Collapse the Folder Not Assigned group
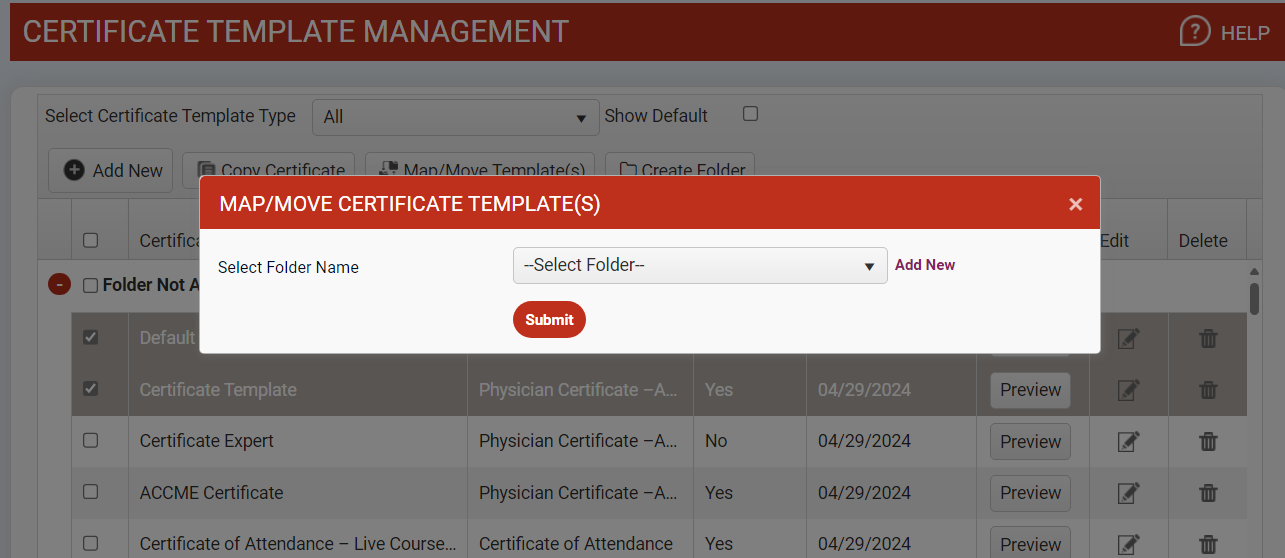1285x558 pixels. pos(59,285)
